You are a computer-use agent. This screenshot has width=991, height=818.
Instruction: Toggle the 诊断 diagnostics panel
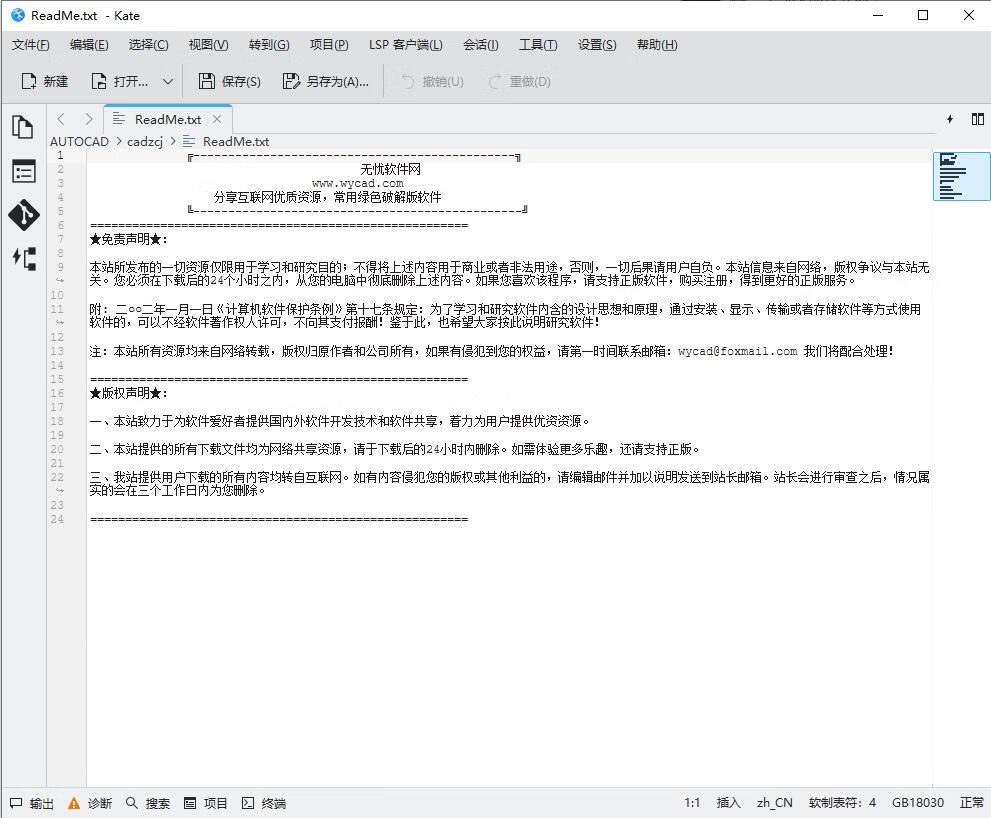(88, 803)
